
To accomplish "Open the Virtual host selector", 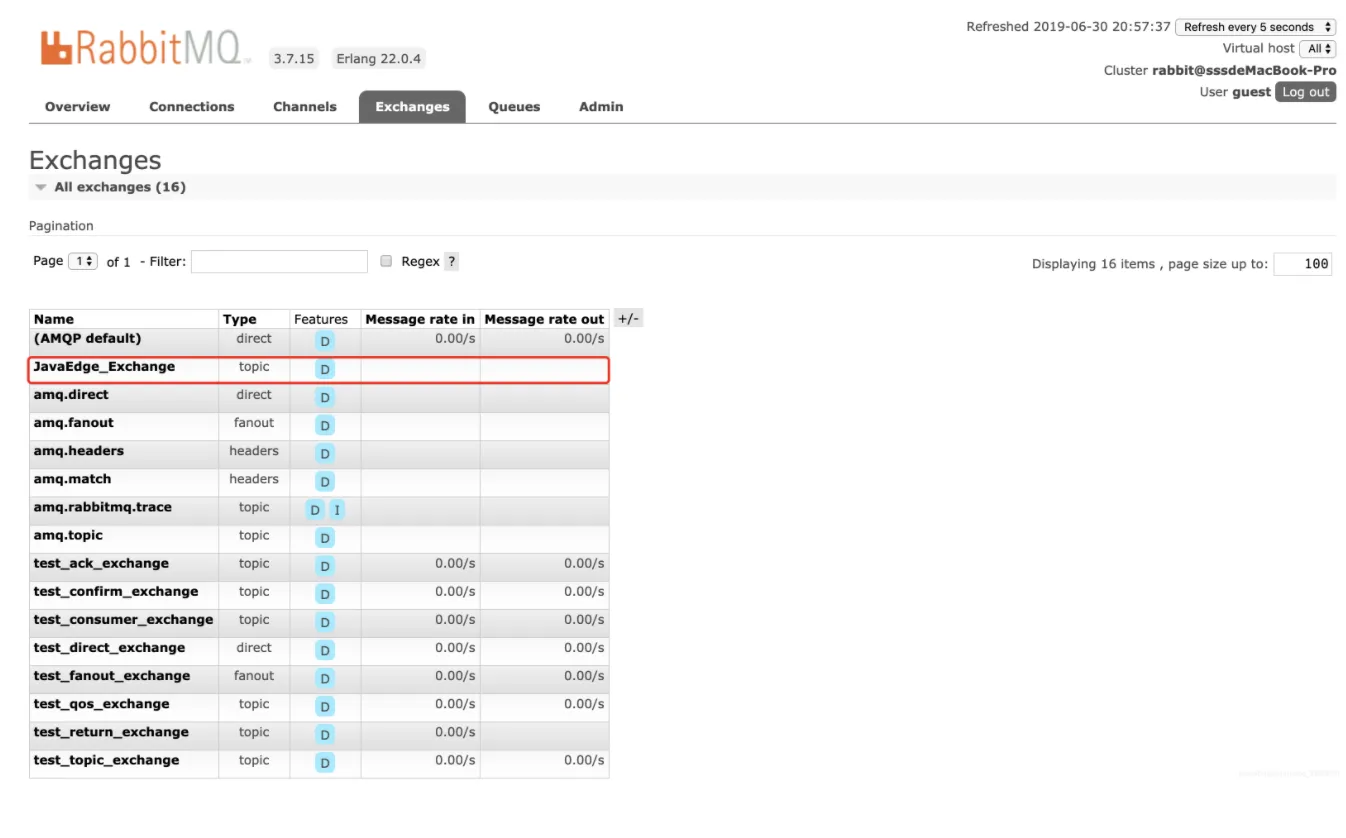I will pos(1317,48).
